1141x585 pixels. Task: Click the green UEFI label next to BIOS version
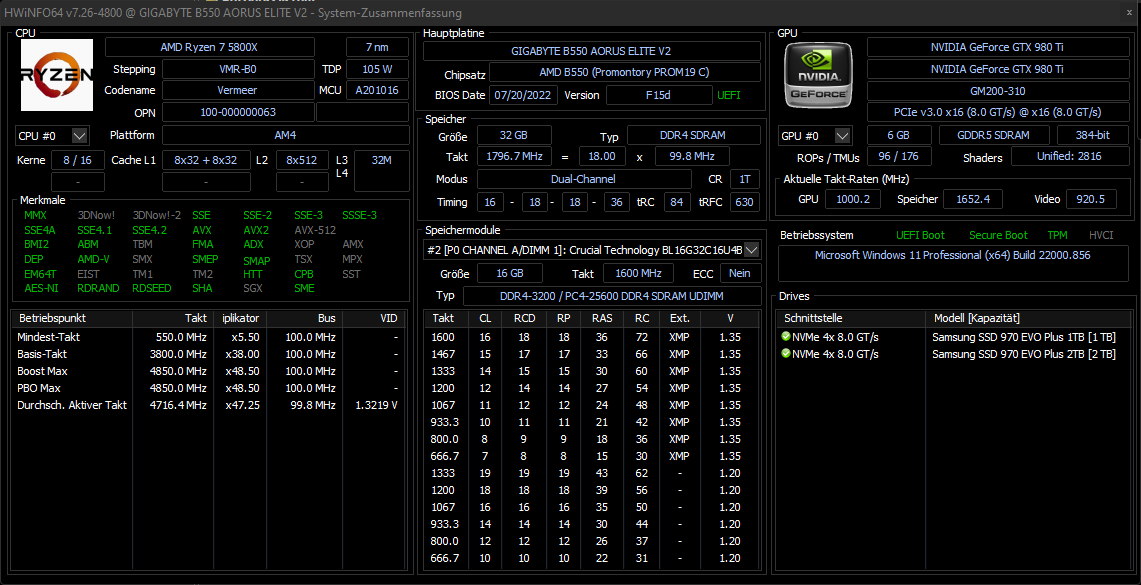click(x=729, y=95)
